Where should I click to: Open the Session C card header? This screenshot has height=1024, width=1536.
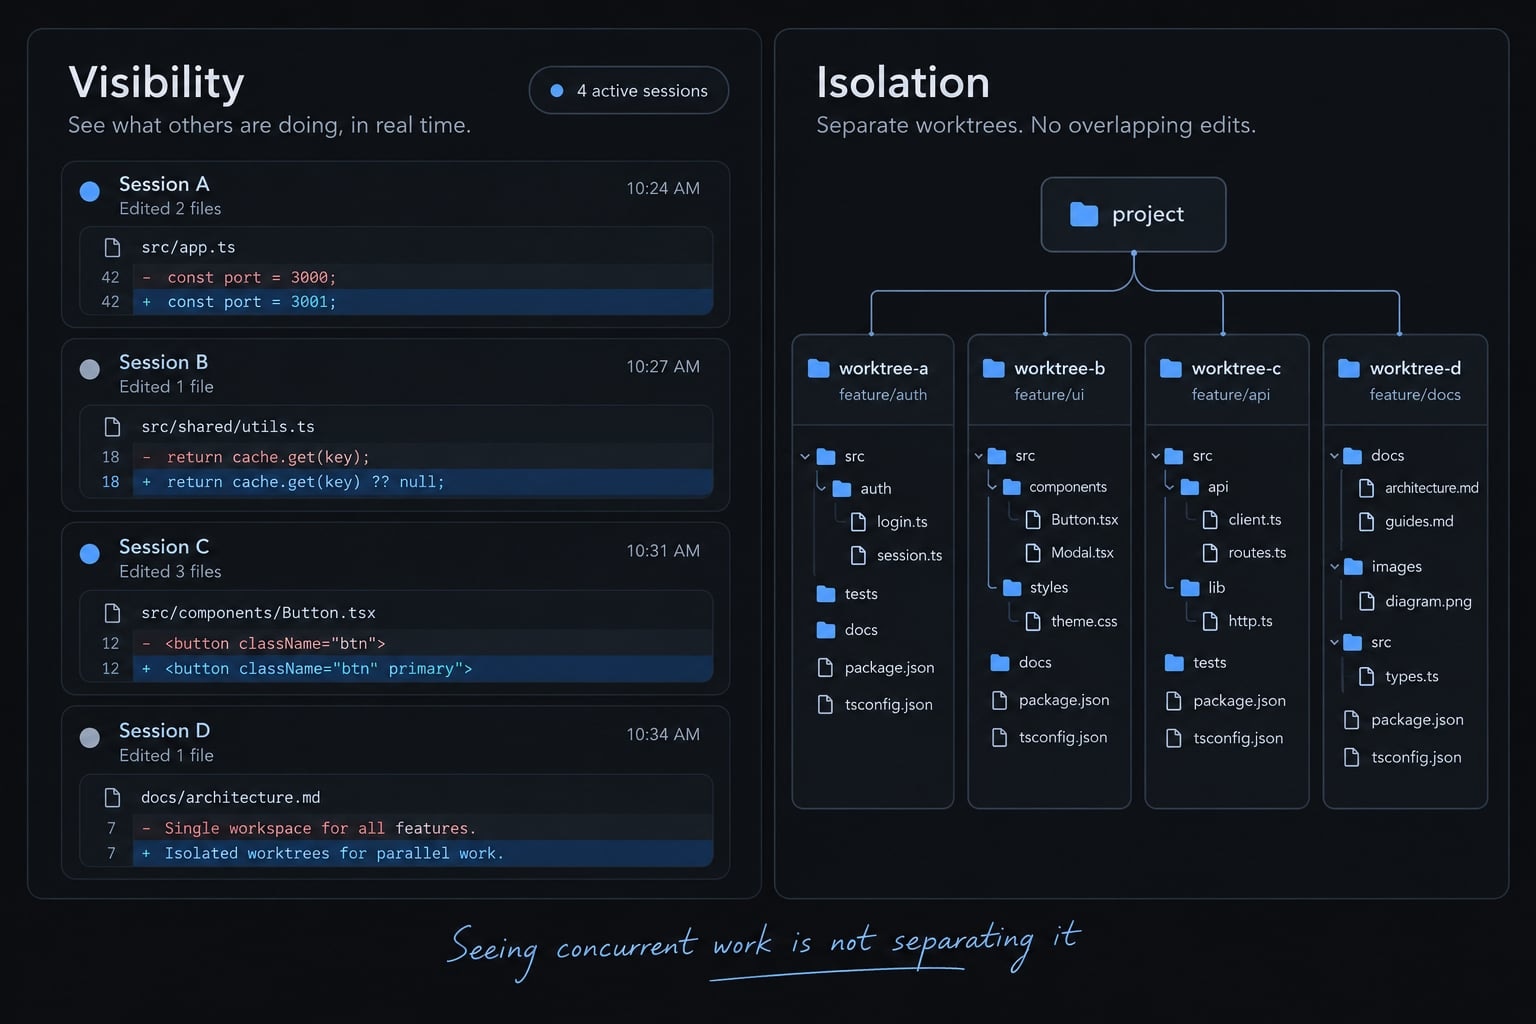coord(395,558)
